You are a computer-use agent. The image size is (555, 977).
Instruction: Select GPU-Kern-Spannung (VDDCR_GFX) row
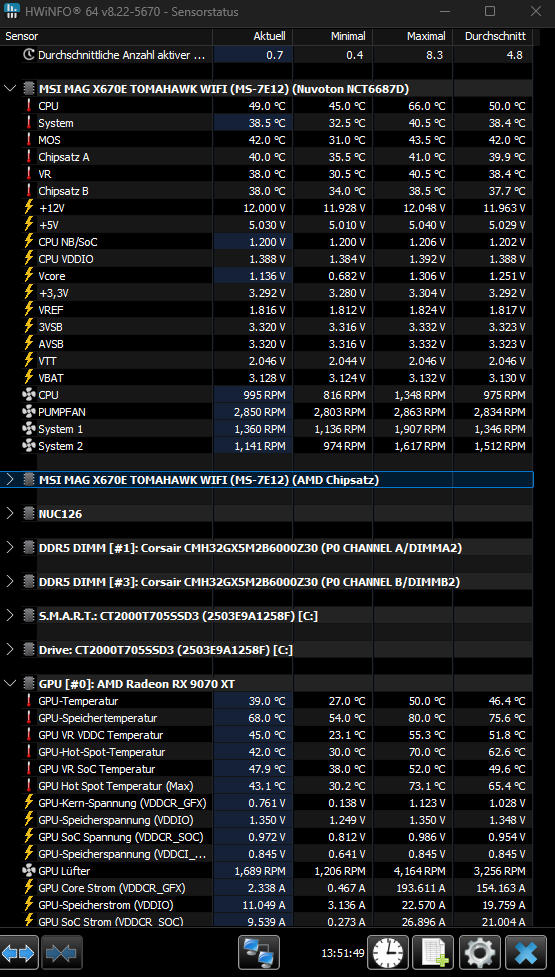(267, 803)
